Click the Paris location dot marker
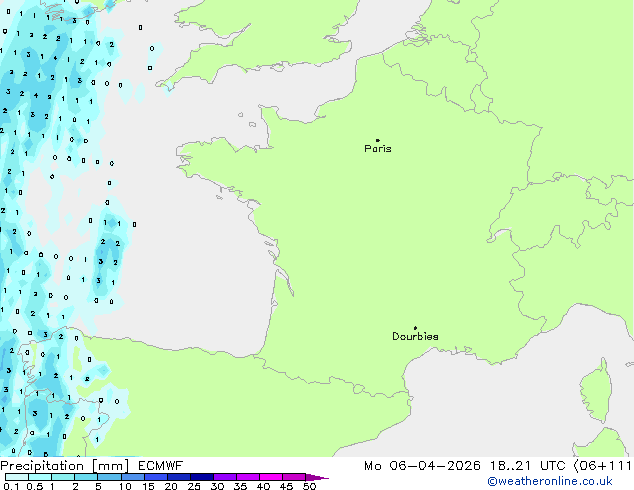634x490 pixels. point(378,140)
